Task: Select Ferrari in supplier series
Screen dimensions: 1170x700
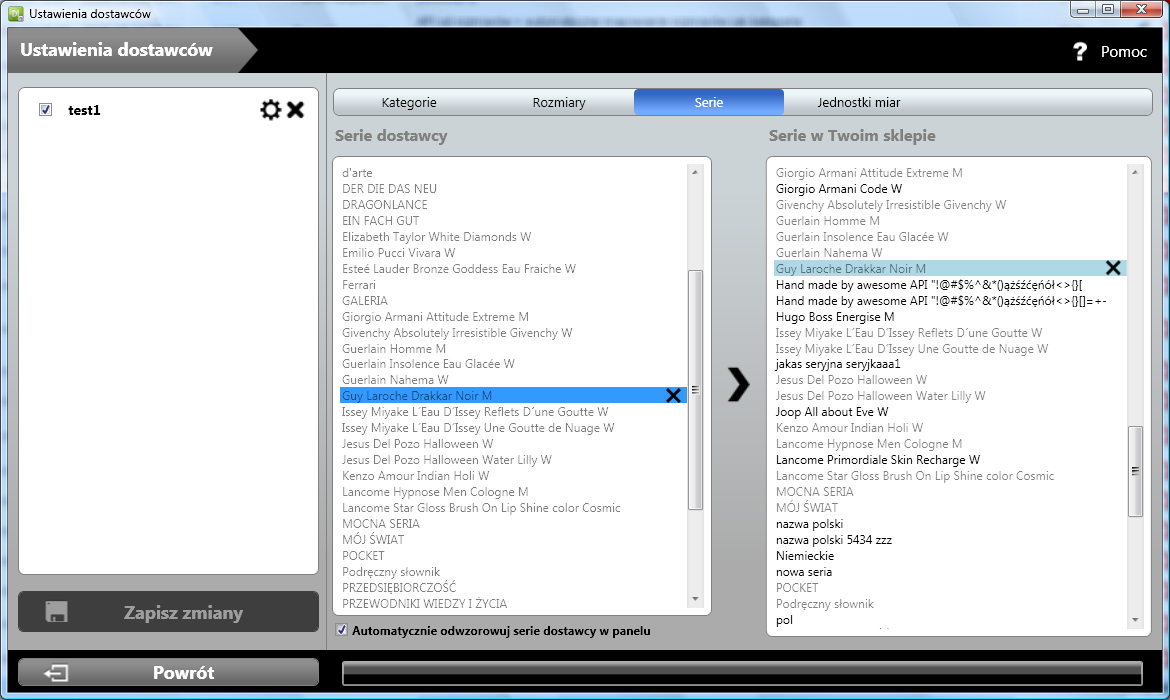Action: (x=513, y=284)
